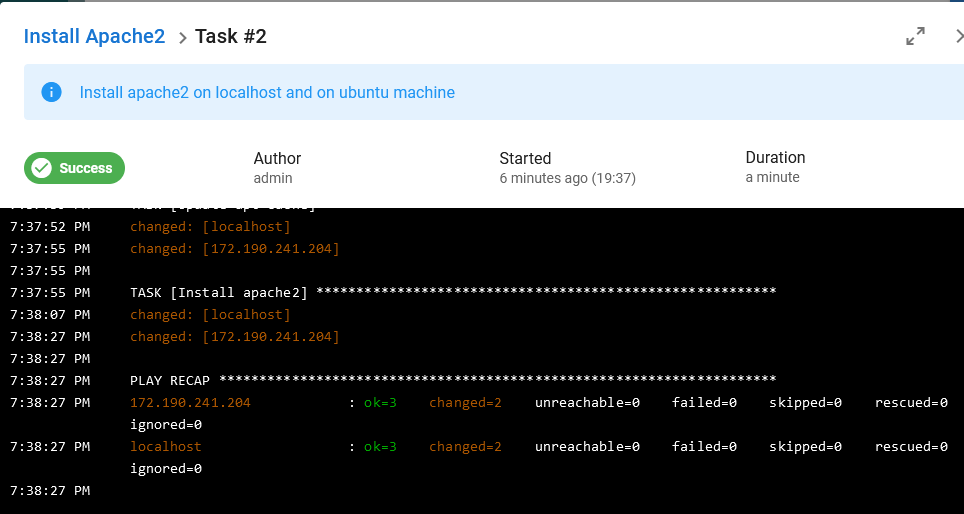Click 'changed: [localhost]' at 7:37:52 PM
Screen dimensions: 964x514
click(210, 226)
